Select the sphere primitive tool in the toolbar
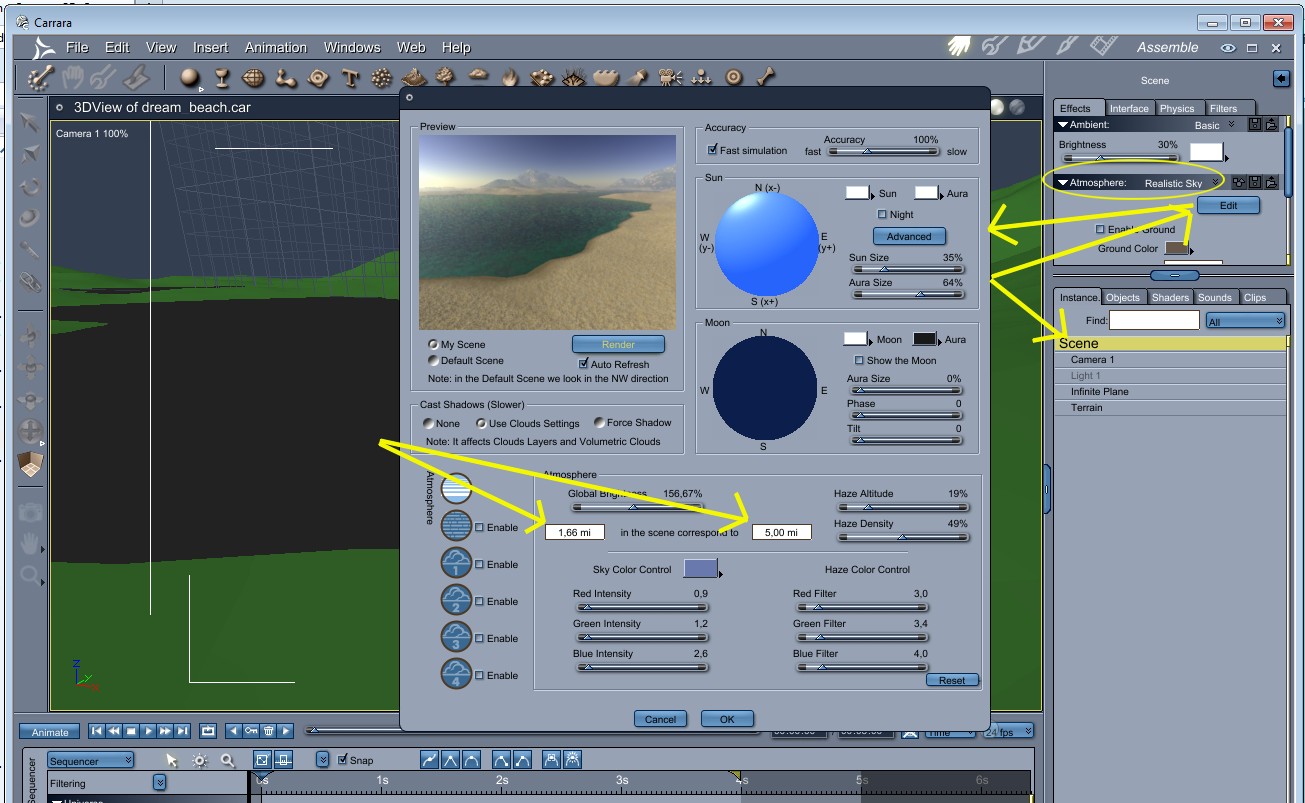The width and height of the screenshot is (1305, 803). point(189,77)
